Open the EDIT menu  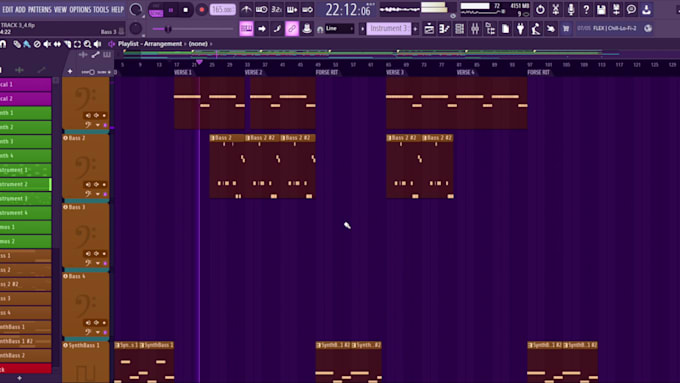pos(8,10)
